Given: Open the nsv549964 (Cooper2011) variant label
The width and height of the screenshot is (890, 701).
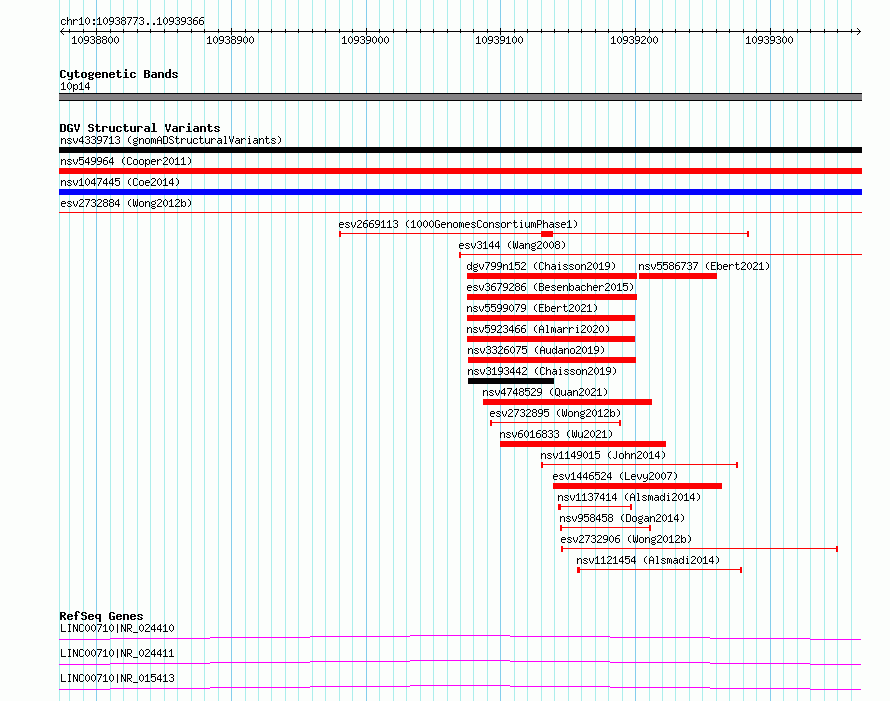Looking at the screenshot, I should pos(126,161).
